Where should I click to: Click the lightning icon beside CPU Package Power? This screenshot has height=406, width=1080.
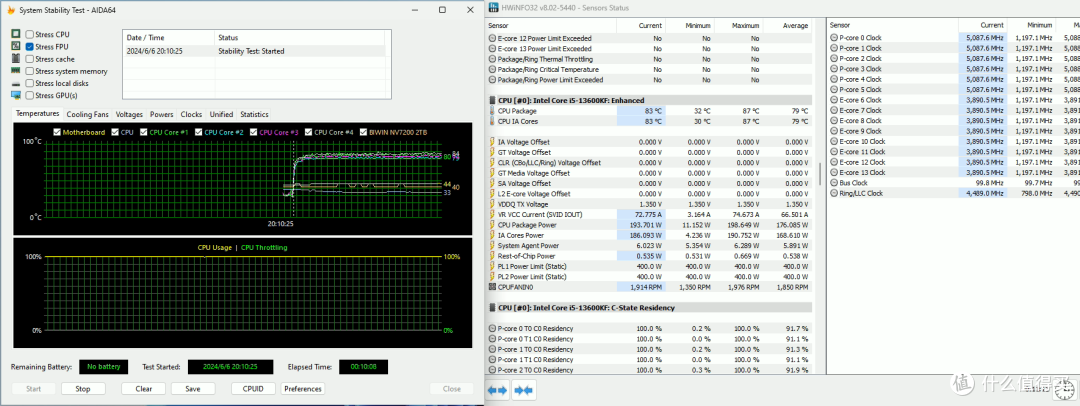click(492, 225)
